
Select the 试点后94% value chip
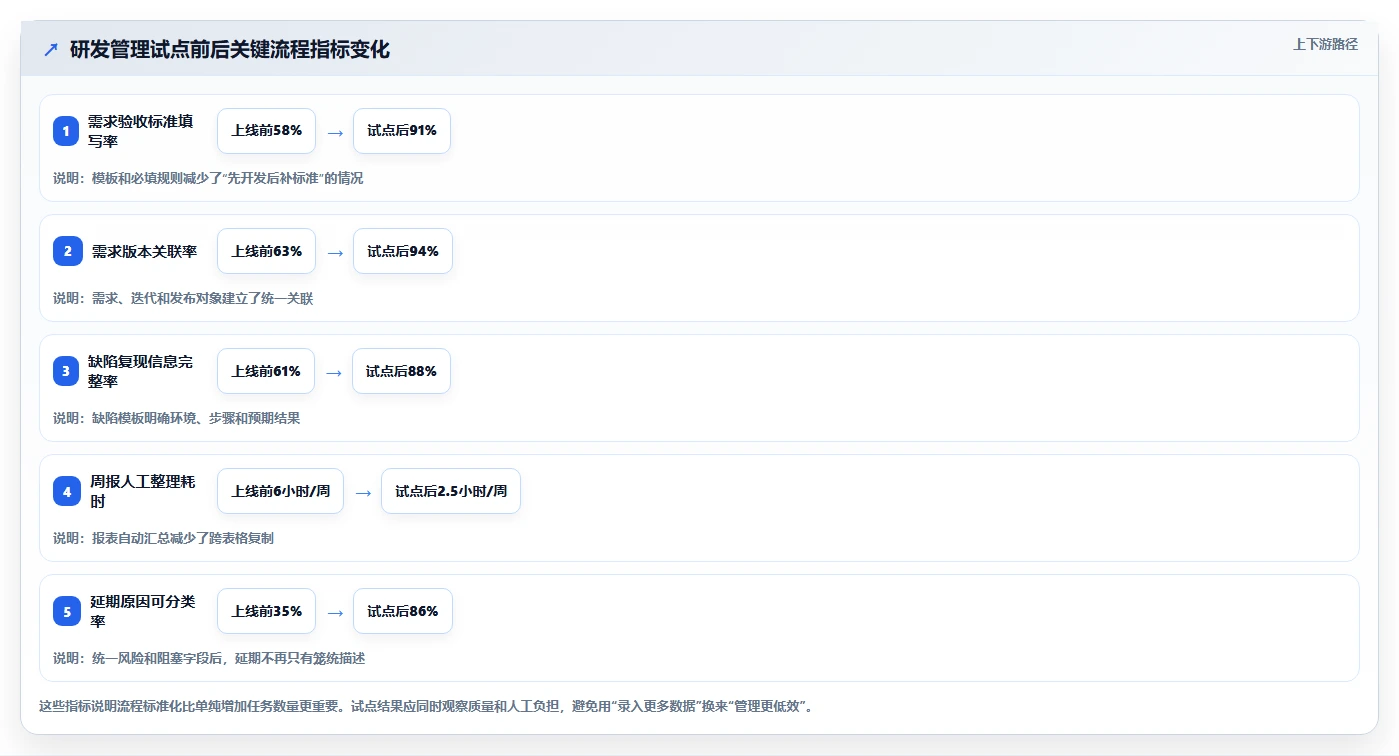click(x=403, y=251)
